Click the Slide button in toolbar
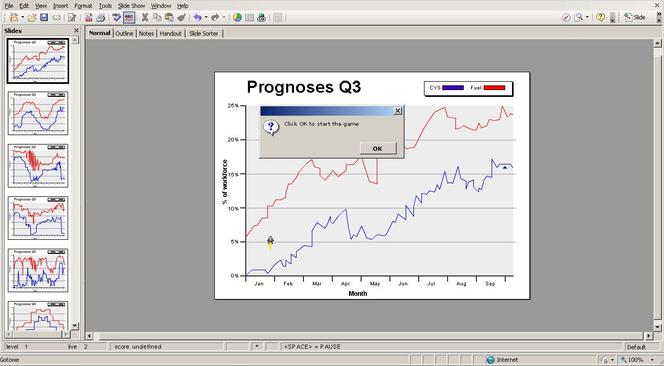This screenshot has height=366, width=664. point(635,17)
